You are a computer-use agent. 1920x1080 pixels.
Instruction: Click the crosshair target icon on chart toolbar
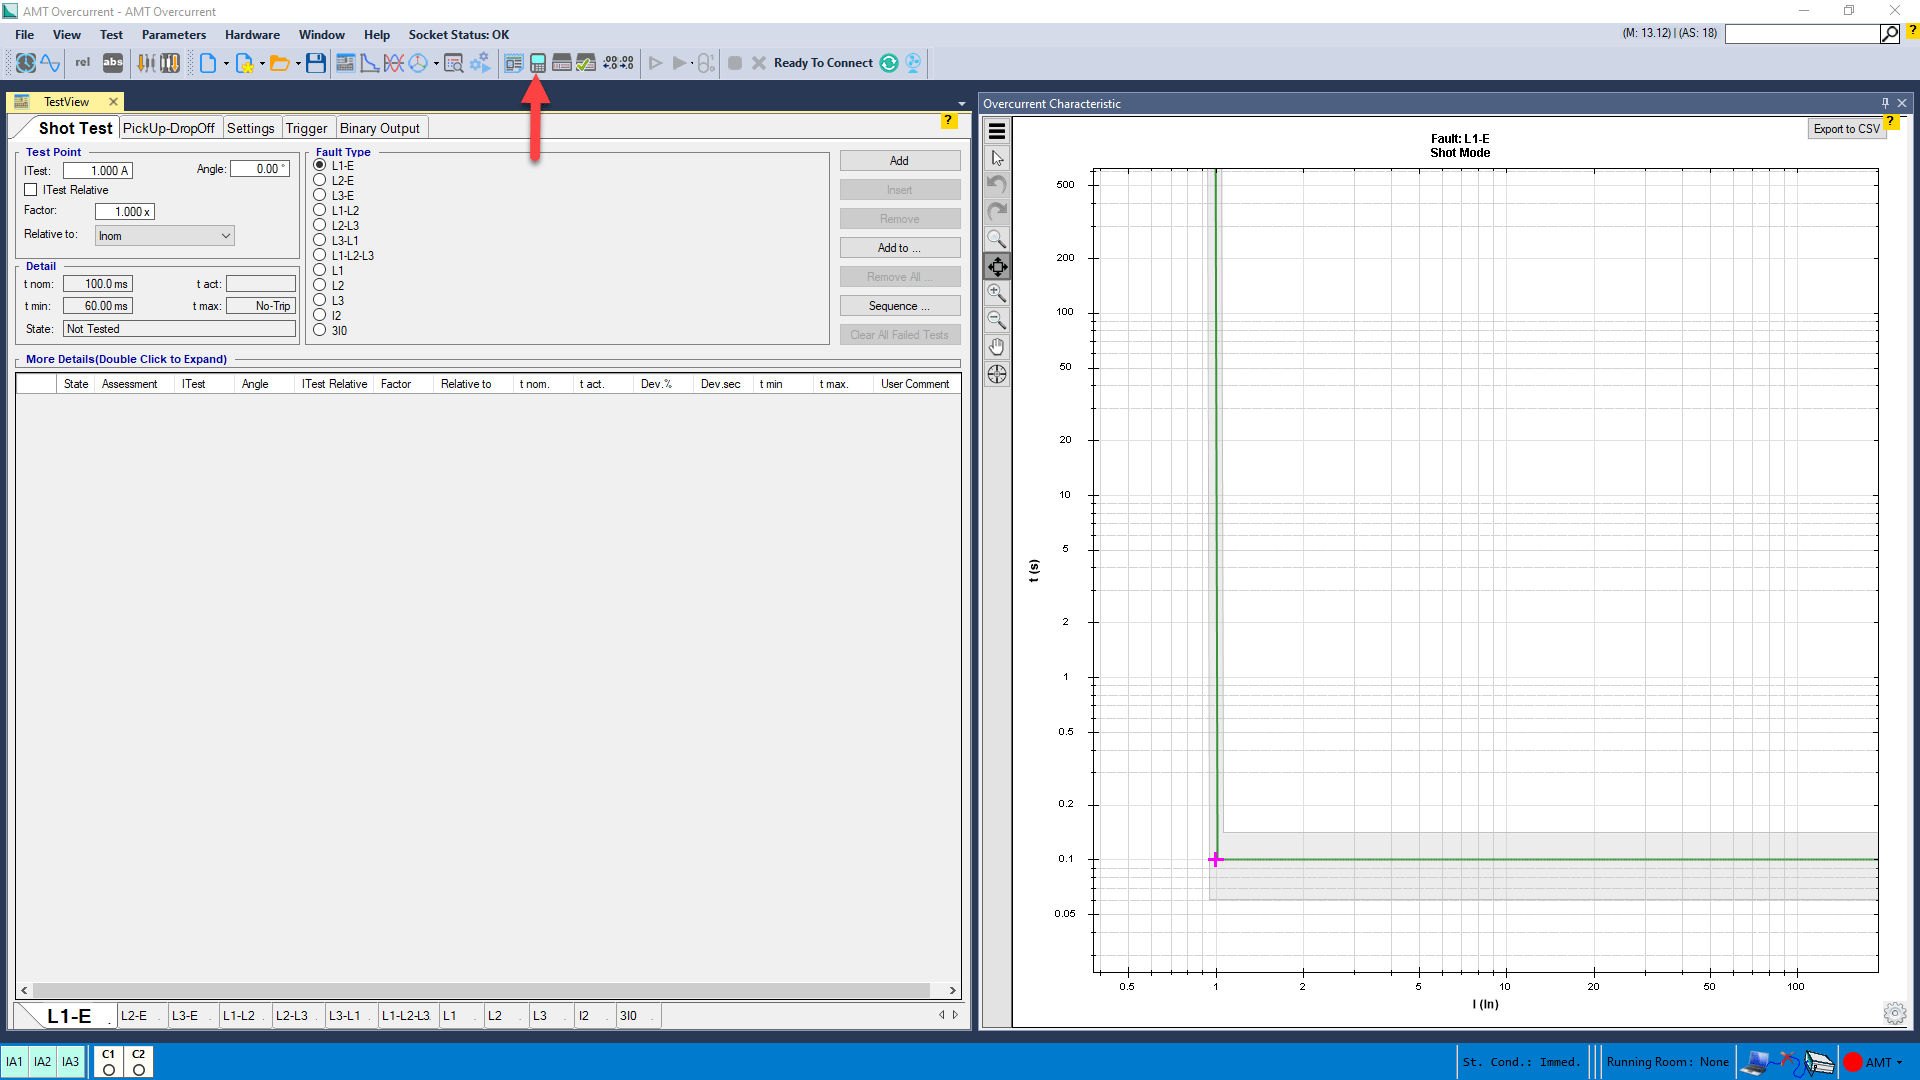[x=997, y=374]
